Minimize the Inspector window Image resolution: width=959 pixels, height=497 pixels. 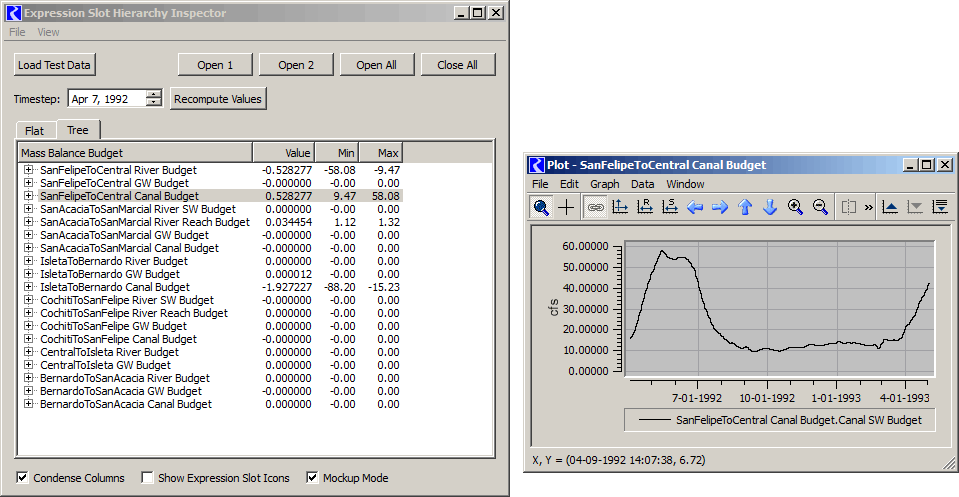pos(461,13)
